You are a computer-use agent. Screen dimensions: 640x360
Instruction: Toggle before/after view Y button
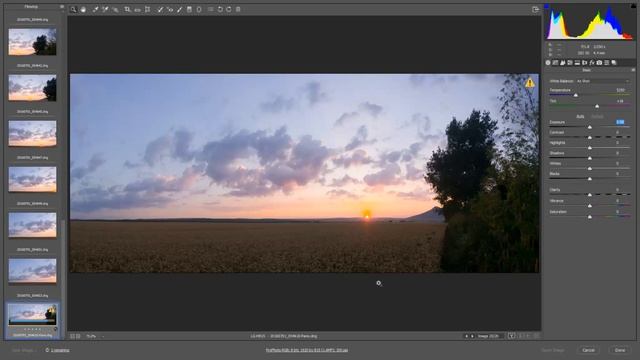(511, 336)
